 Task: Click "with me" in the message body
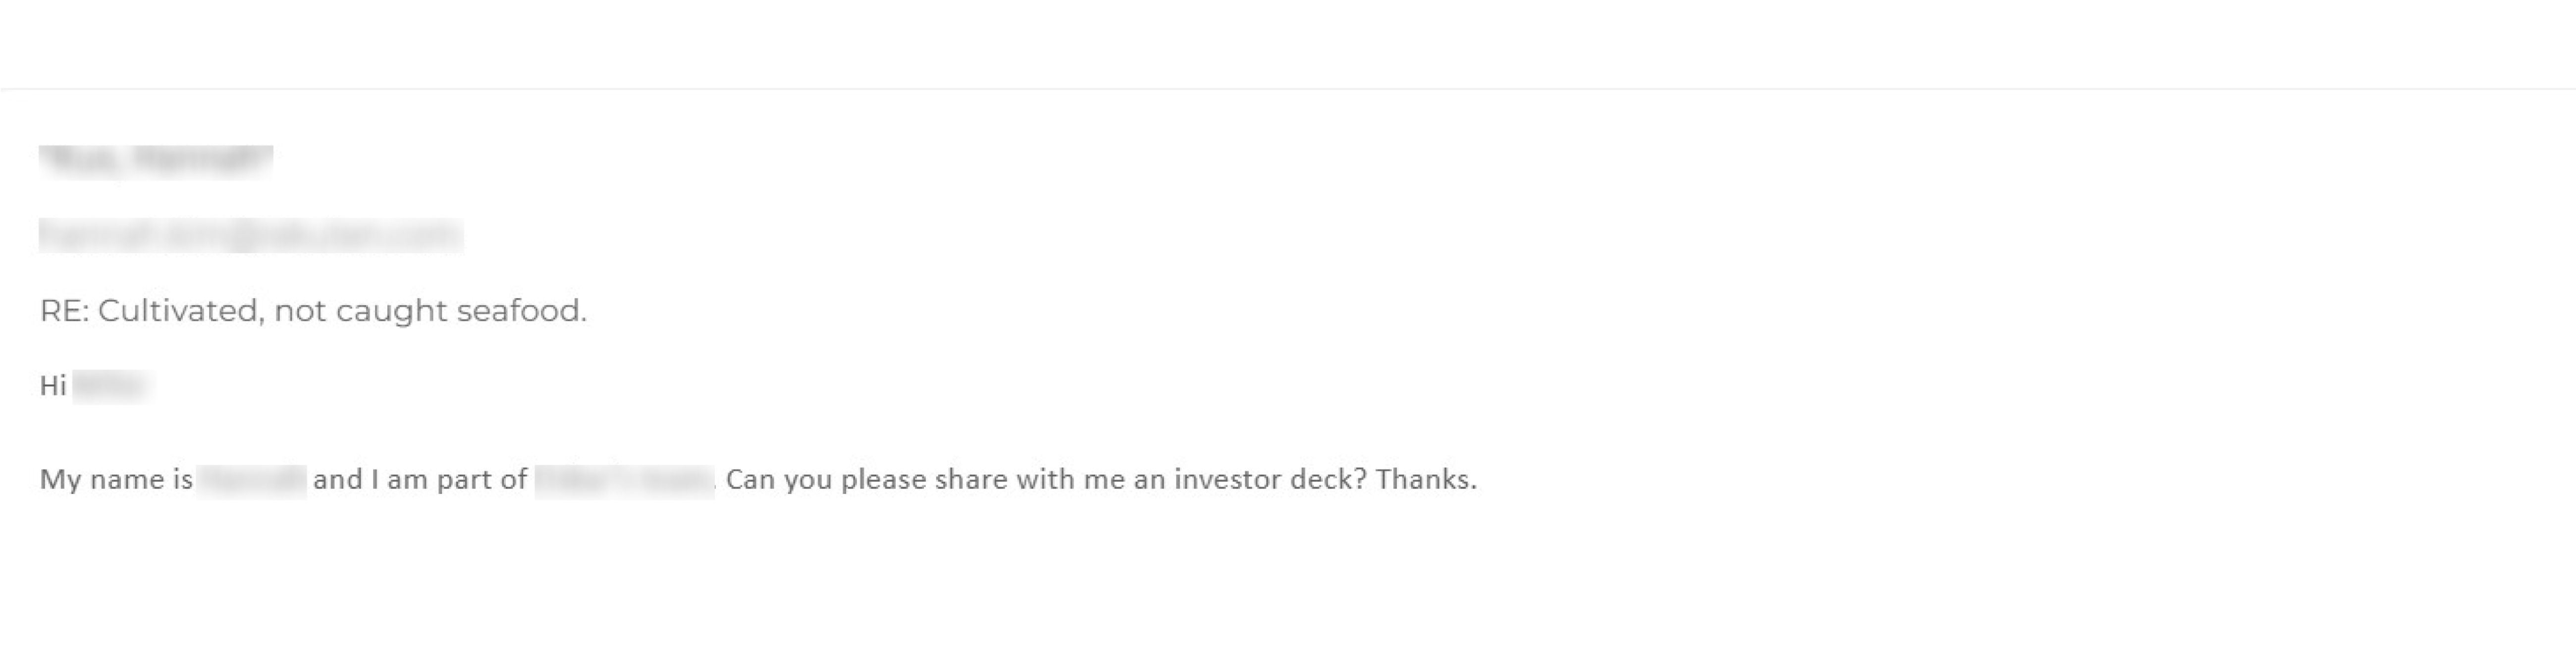click(1071, 480)
